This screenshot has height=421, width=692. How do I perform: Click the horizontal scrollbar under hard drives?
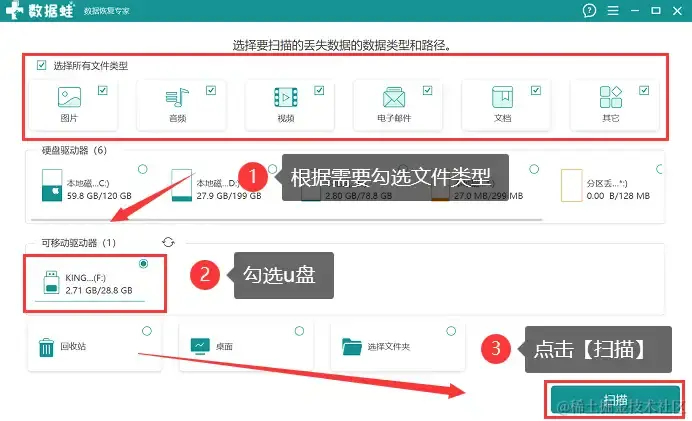tap(287, 219)
